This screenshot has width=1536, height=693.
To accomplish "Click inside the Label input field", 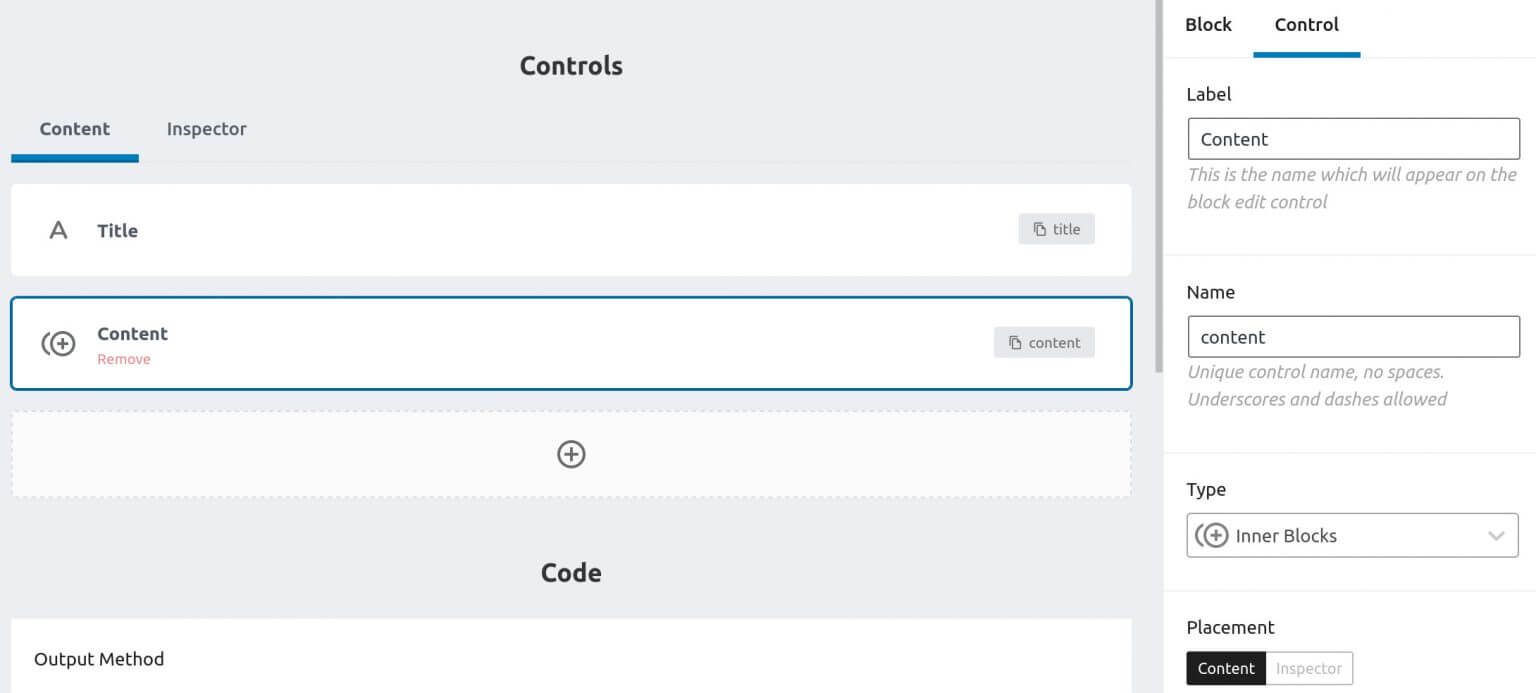I will [x=1352, y=138].
